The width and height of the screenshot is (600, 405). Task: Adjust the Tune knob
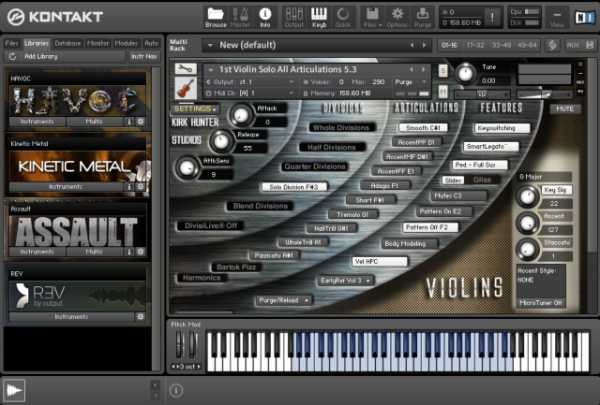pos(465,73)
